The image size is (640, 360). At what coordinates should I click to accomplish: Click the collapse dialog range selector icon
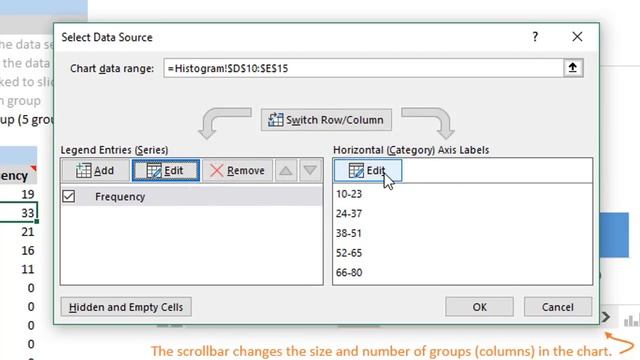coord(573,68)
